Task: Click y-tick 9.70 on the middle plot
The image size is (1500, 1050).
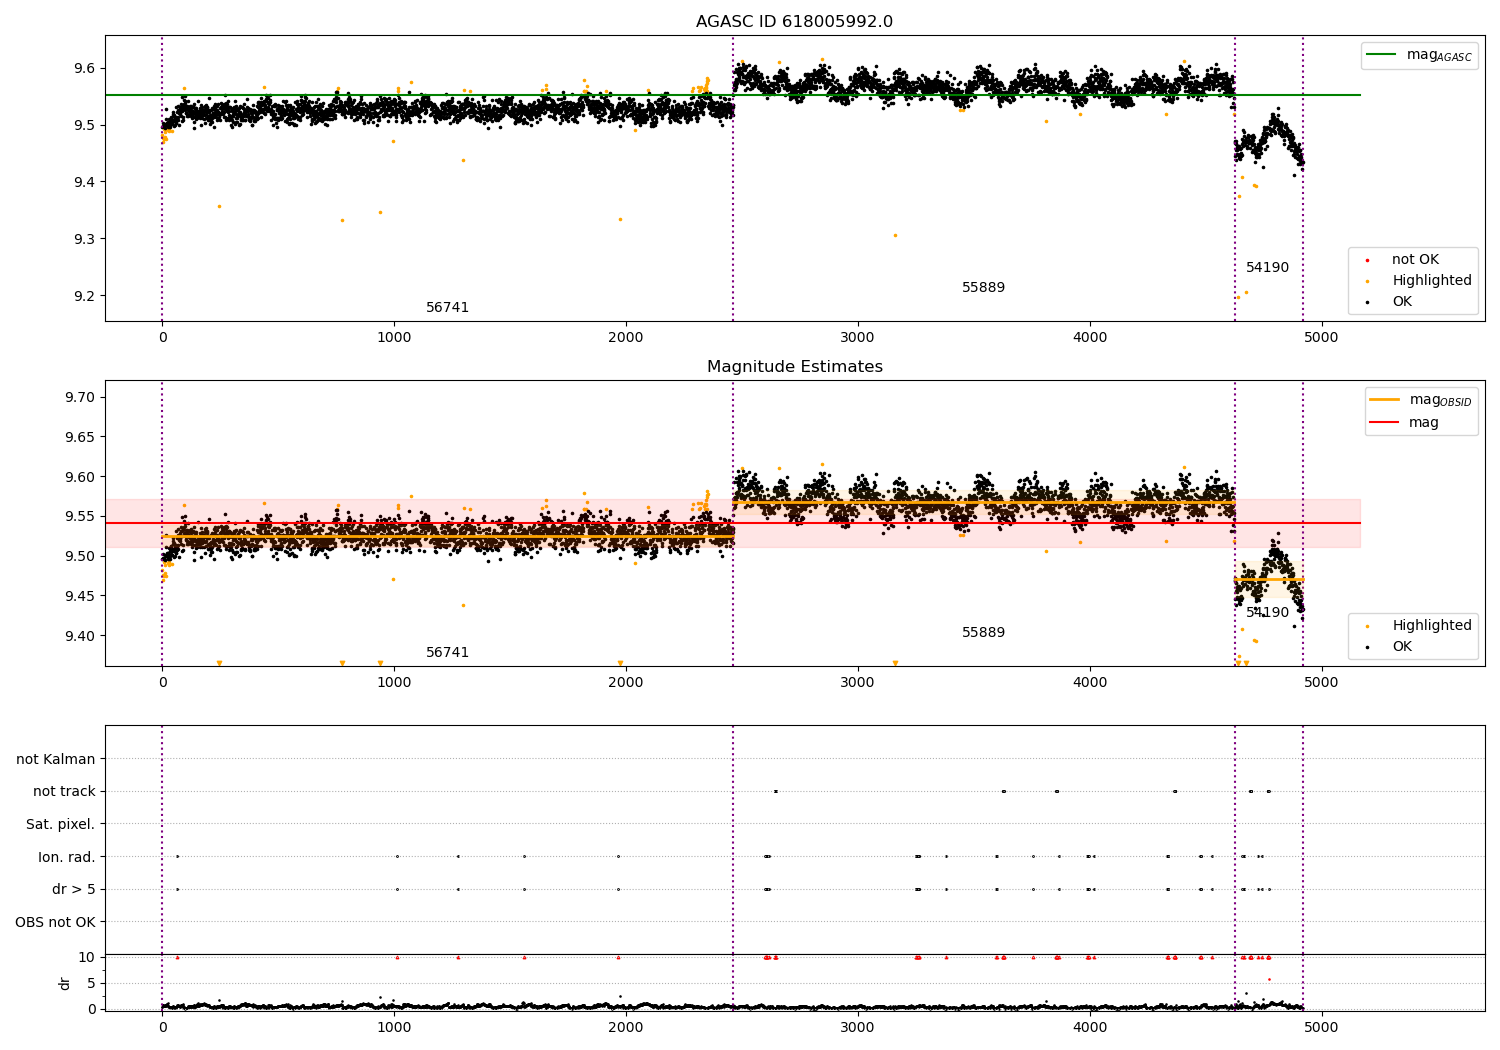Action: (79, 397)
